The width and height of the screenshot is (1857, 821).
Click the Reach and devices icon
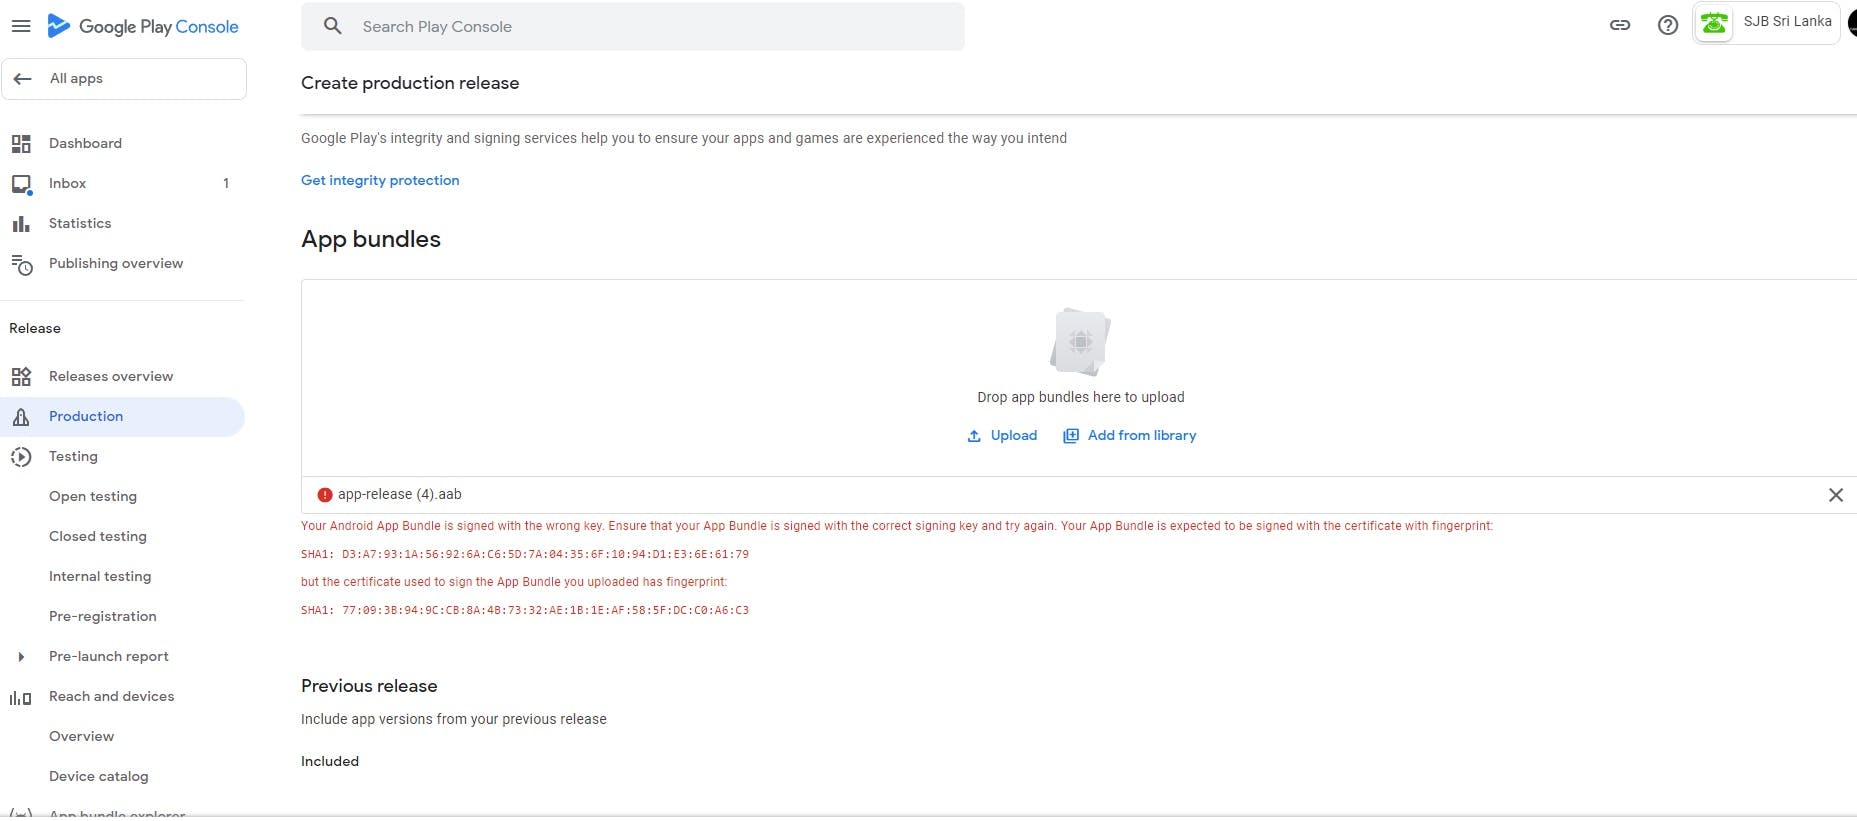coord(21,698)
